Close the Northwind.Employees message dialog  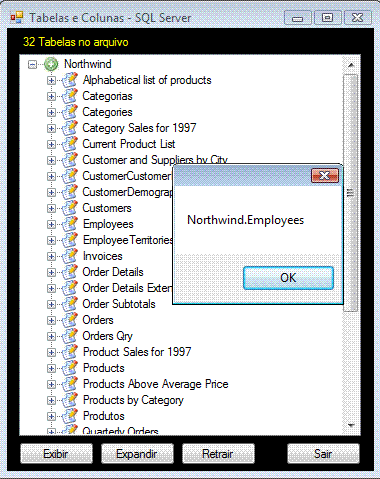click(x=325, y=175)
